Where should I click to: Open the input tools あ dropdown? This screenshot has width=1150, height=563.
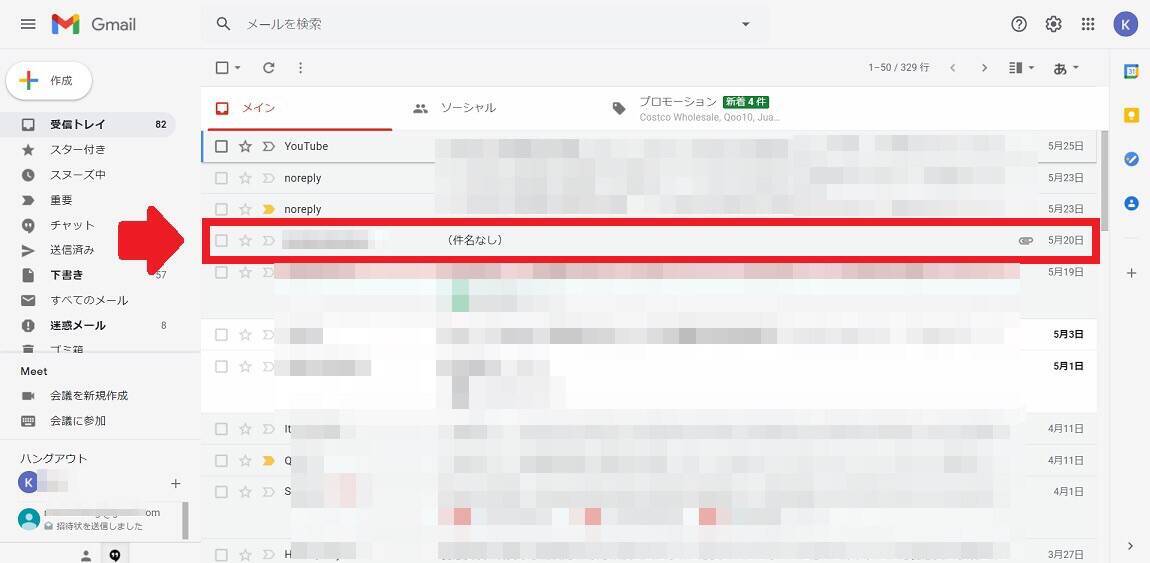point(1066,68)
